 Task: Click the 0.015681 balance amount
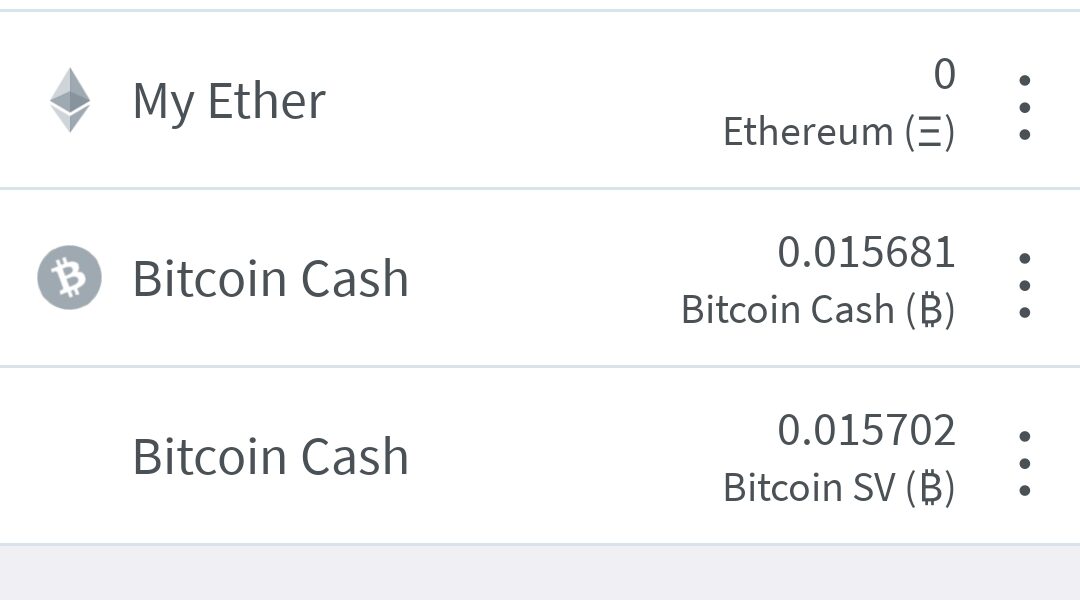click(866, 252)
